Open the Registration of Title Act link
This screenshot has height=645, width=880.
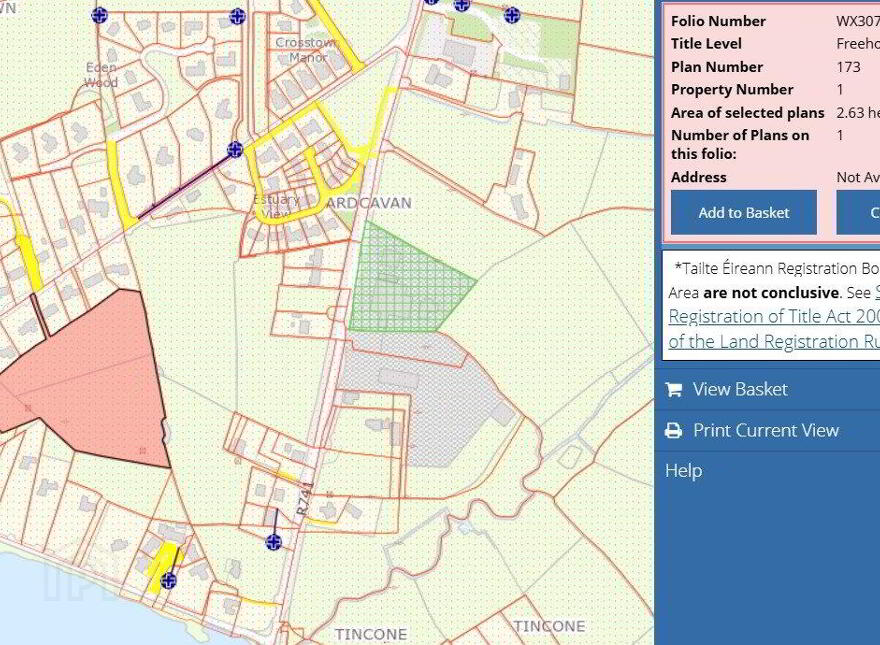[x=774, y=317]
